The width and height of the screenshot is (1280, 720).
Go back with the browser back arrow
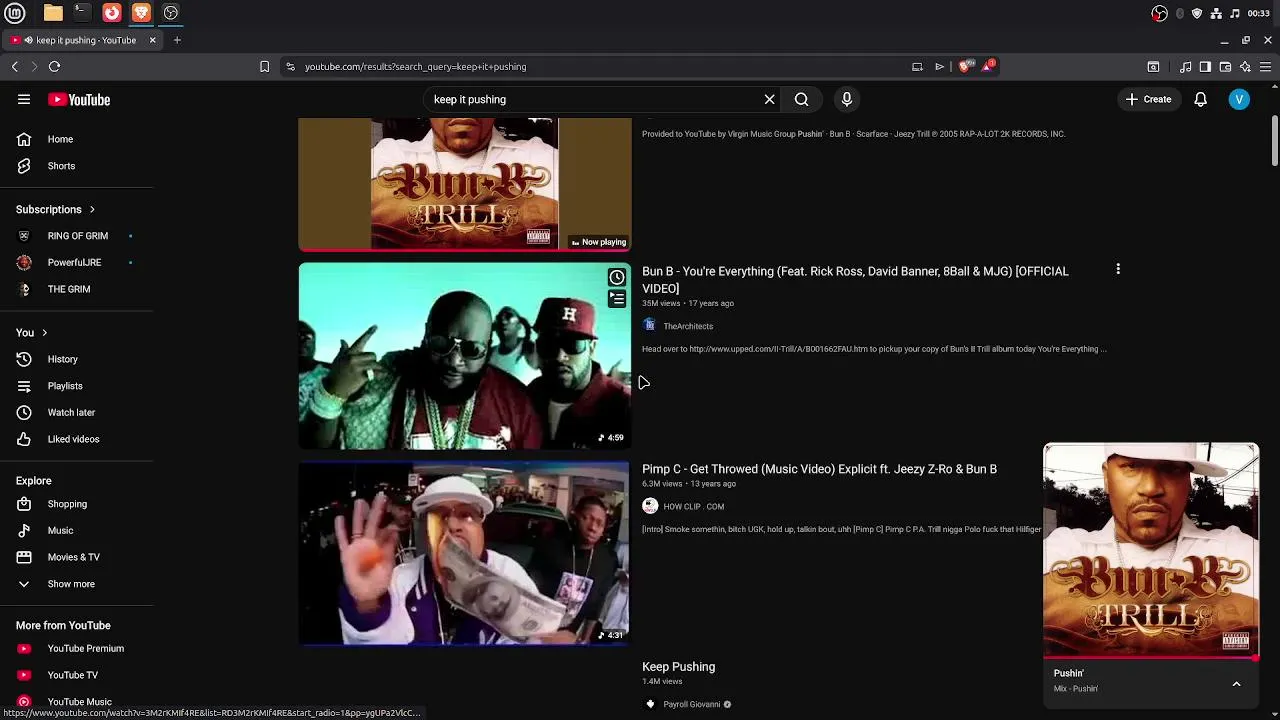point(15,67)
